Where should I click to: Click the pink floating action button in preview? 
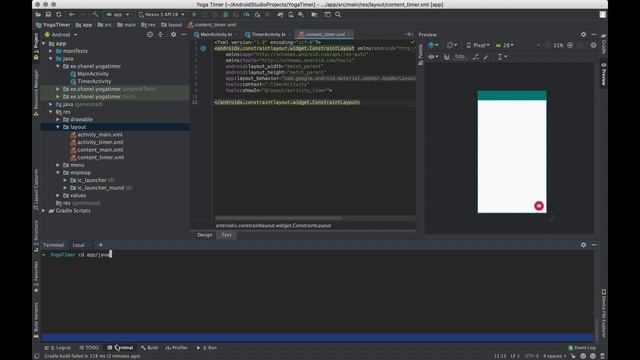(539, 206)
